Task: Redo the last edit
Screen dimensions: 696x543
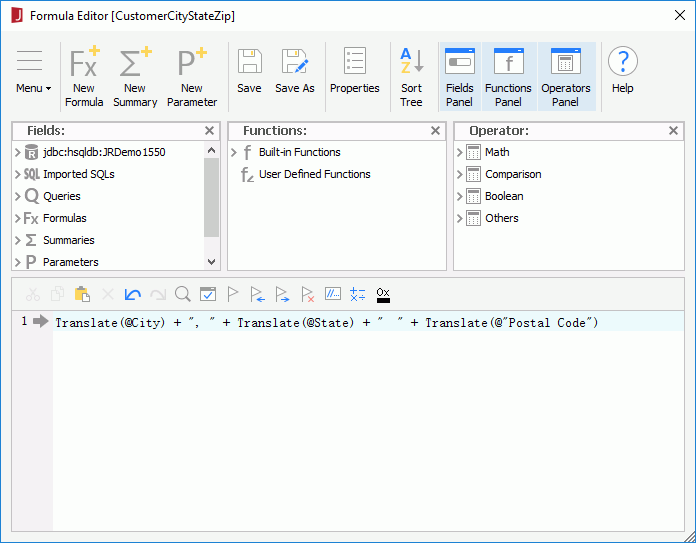Action: pos(158,294)
